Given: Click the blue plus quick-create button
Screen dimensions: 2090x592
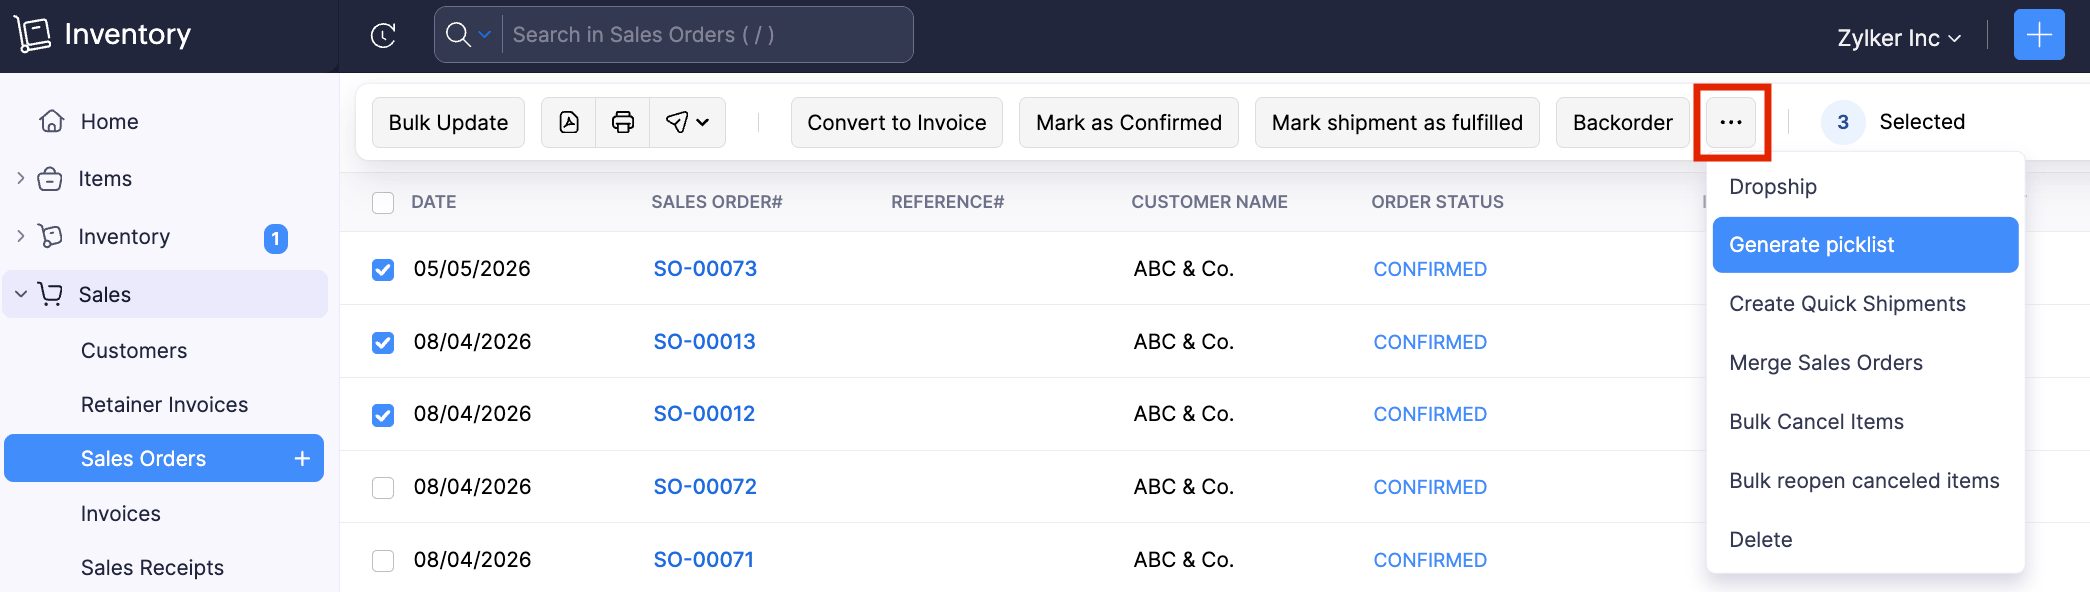Looking at the screenshot, I should tap(2039, 35).
